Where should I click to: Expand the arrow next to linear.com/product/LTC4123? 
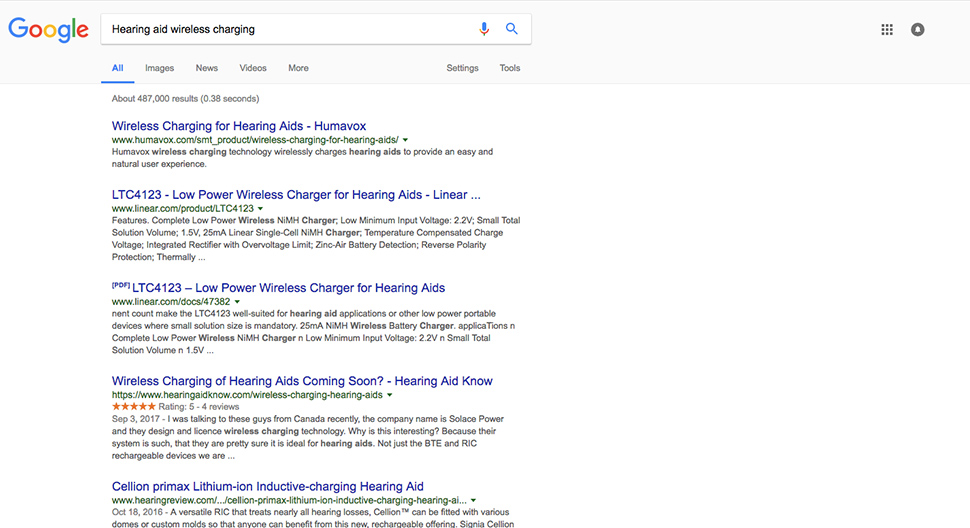pos(260,209)
